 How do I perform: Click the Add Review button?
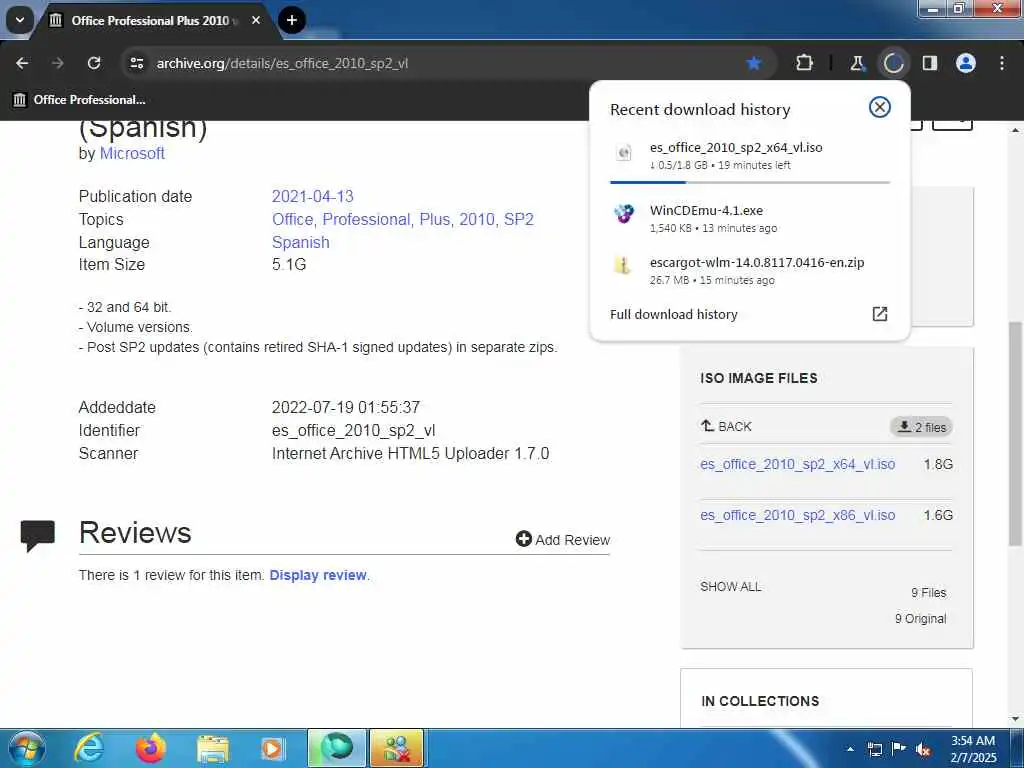[563, 539]
